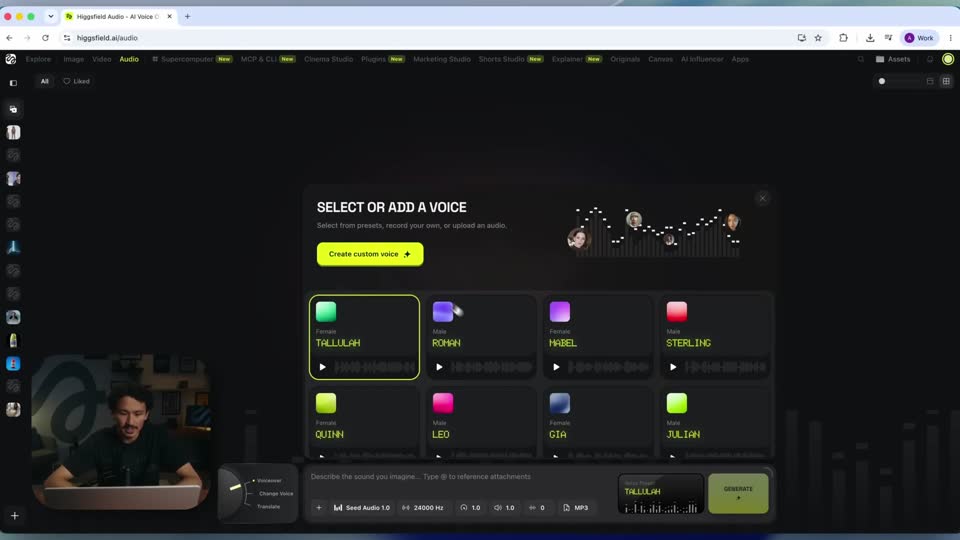Close the voice selection dialog
The width and height of the screenshot is (960, 540).
762,198
